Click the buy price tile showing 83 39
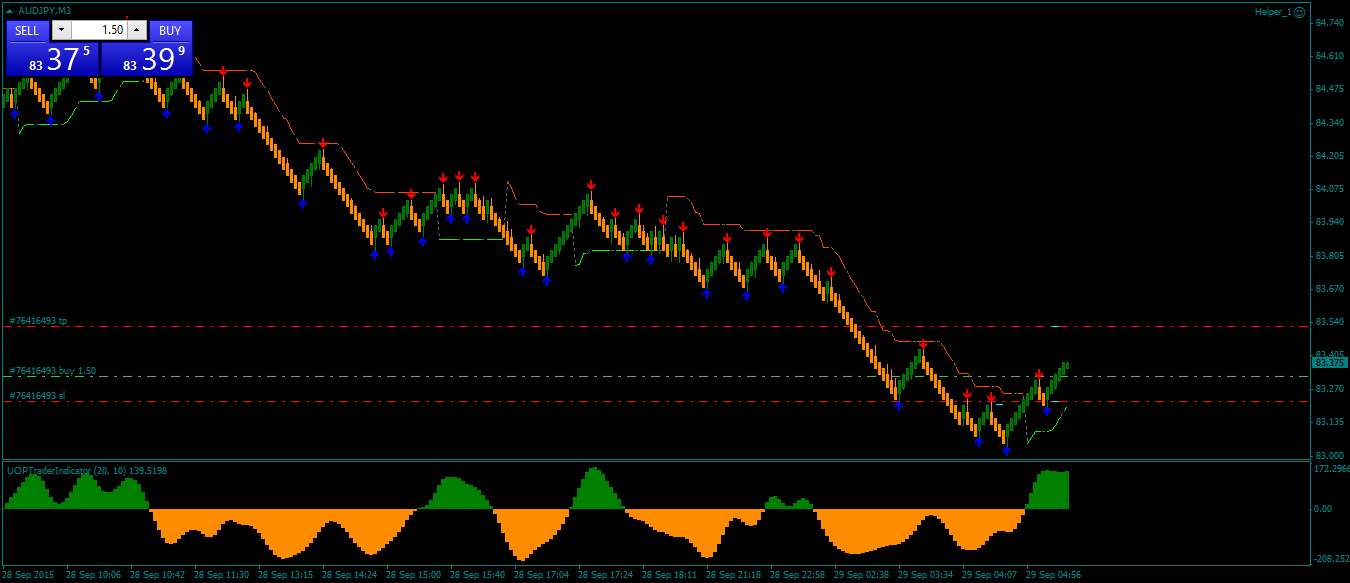The height and width of the screenshot is (583, 1350). click(x=147, y=59)
